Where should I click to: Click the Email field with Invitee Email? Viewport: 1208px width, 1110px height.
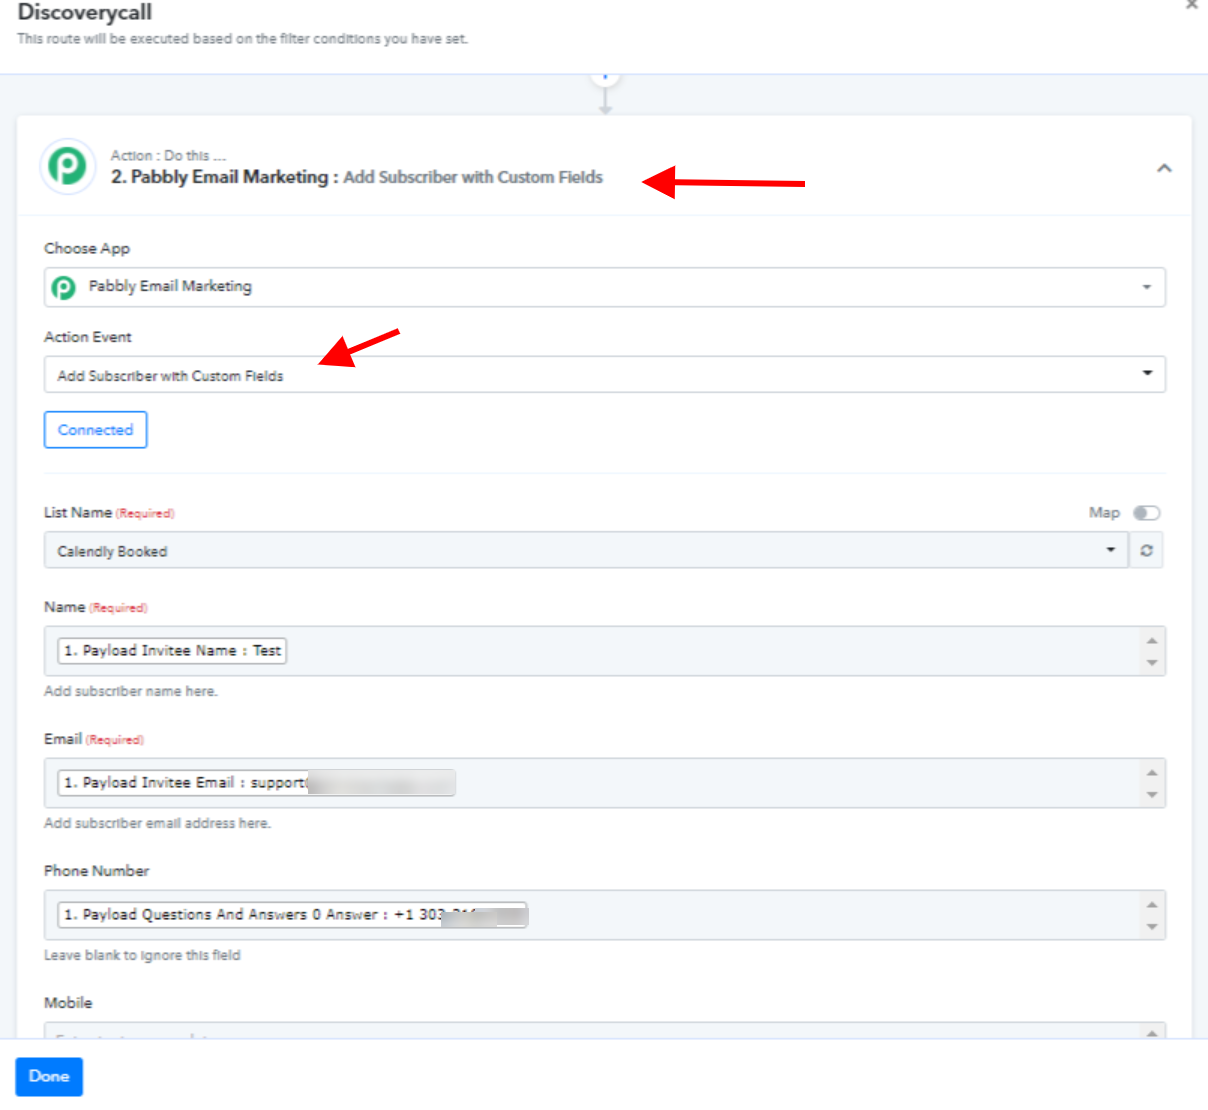(x=604, y=783)
